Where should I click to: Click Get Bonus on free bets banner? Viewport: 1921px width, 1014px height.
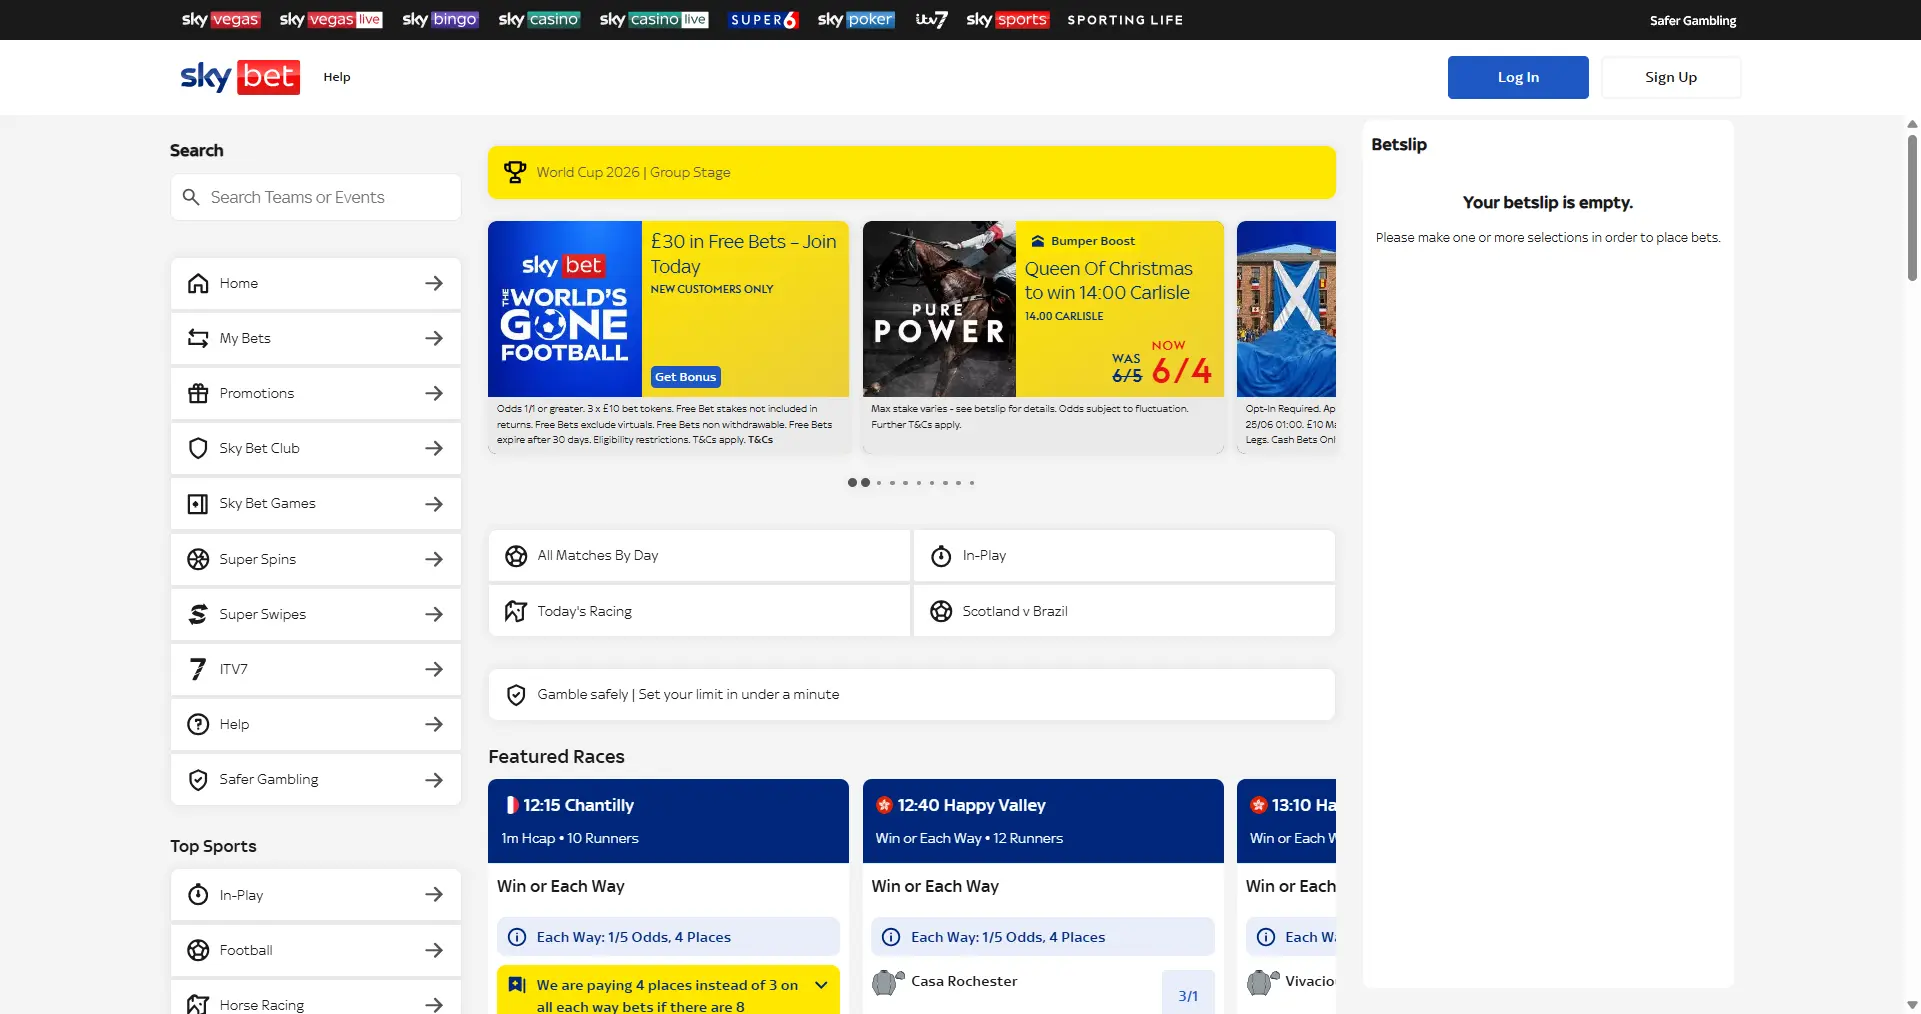(x=686, y=377)
